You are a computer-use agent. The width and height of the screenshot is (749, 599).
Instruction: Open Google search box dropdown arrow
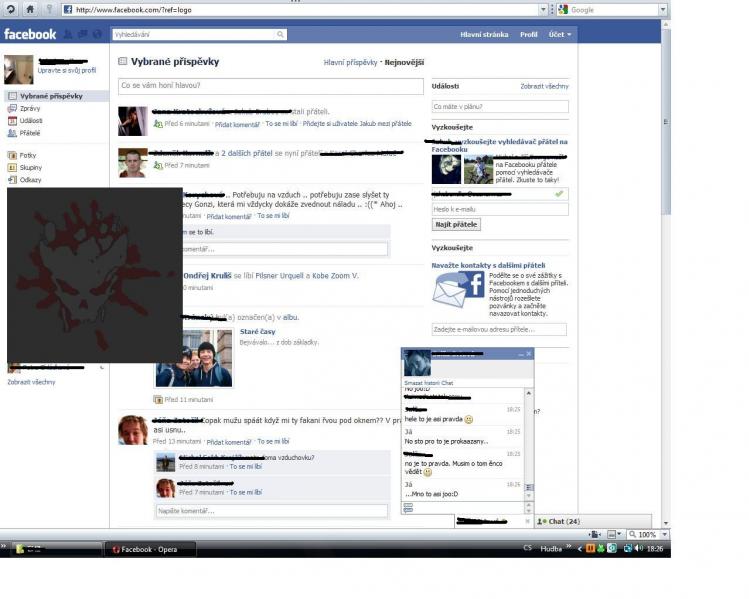(663, 9)
